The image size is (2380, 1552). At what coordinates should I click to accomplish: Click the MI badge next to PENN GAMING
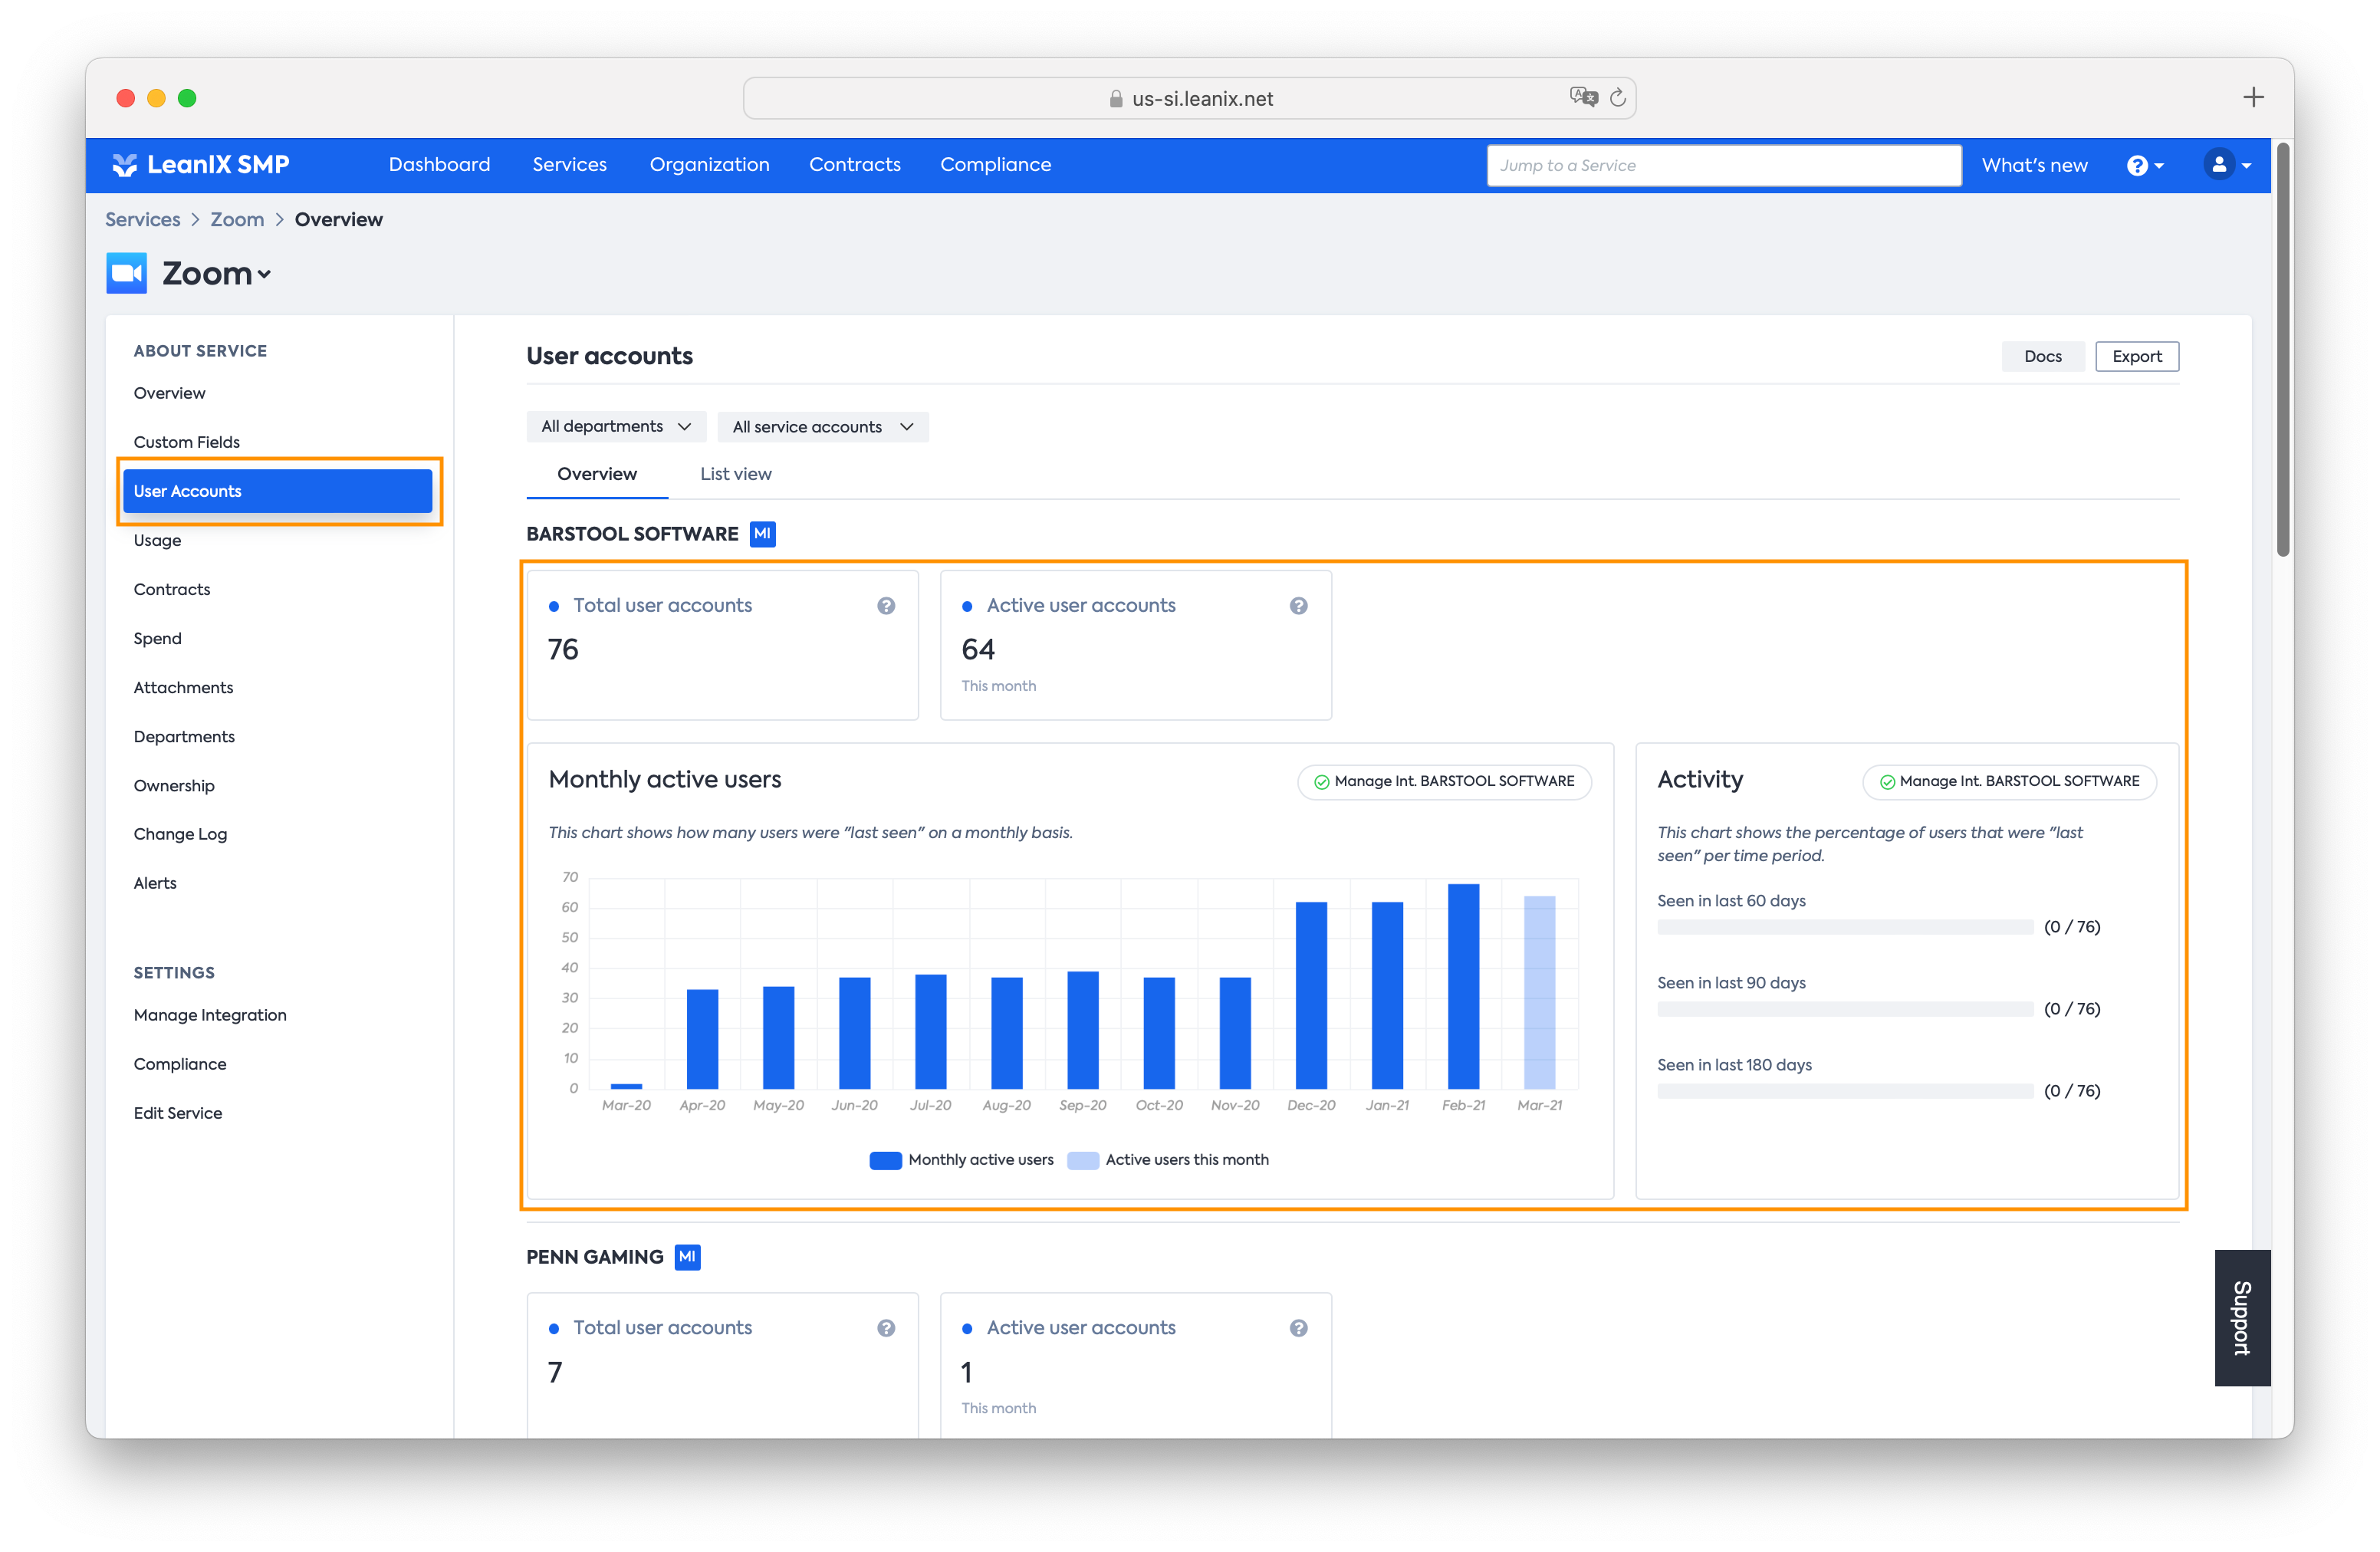[x=687, y=1257]
